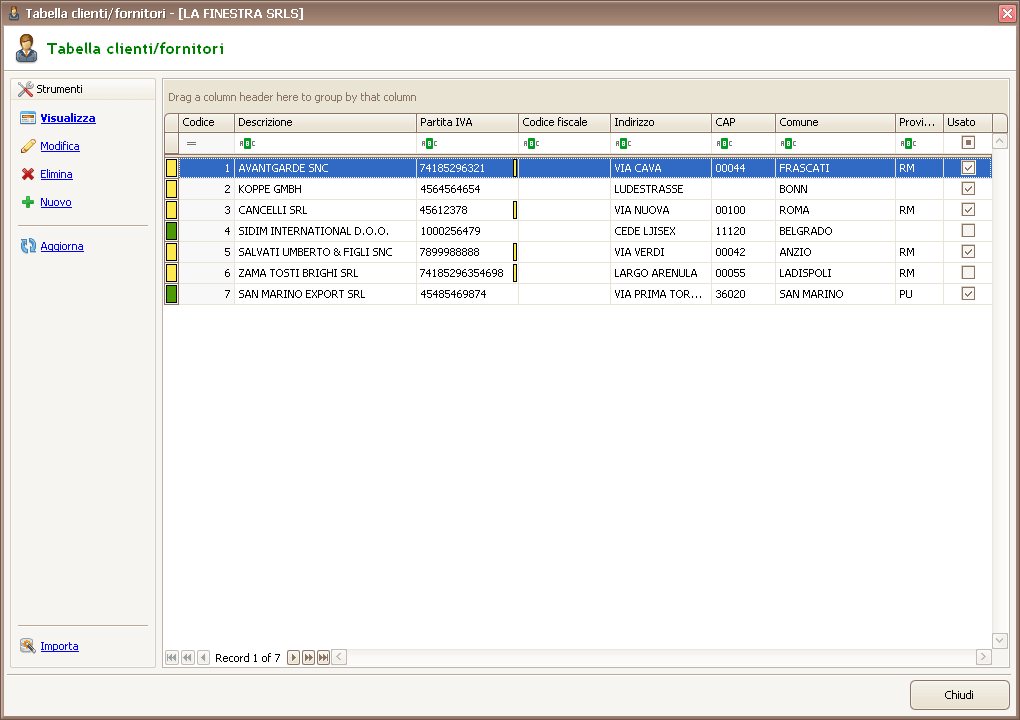
Task: Open Descrizione filter condition selector
Action: point(247,143)
